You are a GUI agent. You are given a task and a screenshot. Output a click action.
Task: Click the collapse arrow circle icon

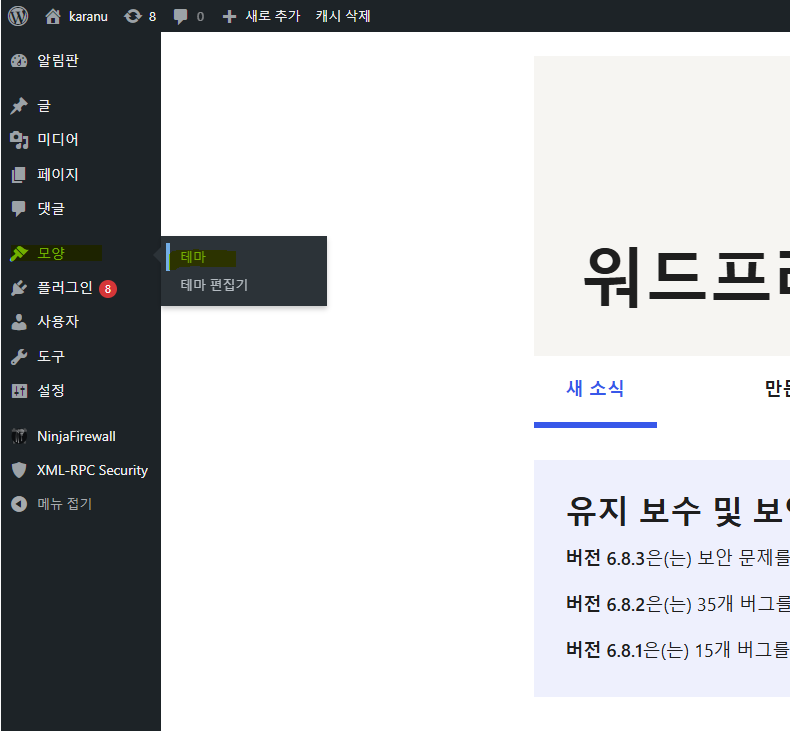pos(19,504)
